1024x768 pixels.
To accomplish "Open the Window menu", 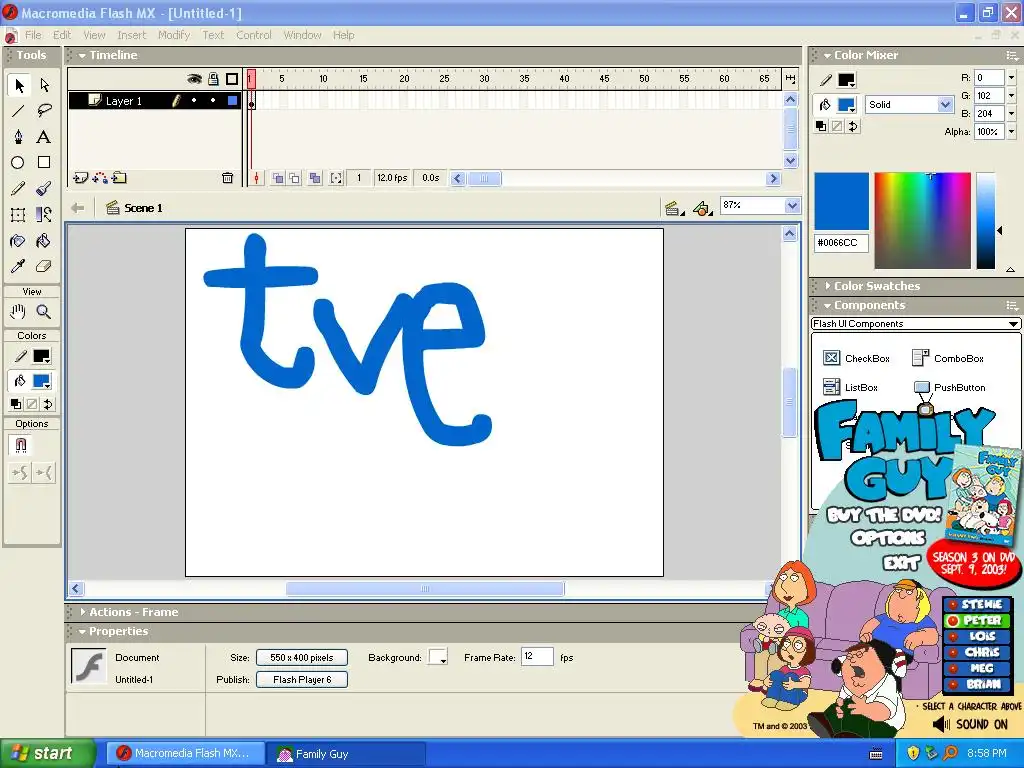I will [x=302, y=35].
